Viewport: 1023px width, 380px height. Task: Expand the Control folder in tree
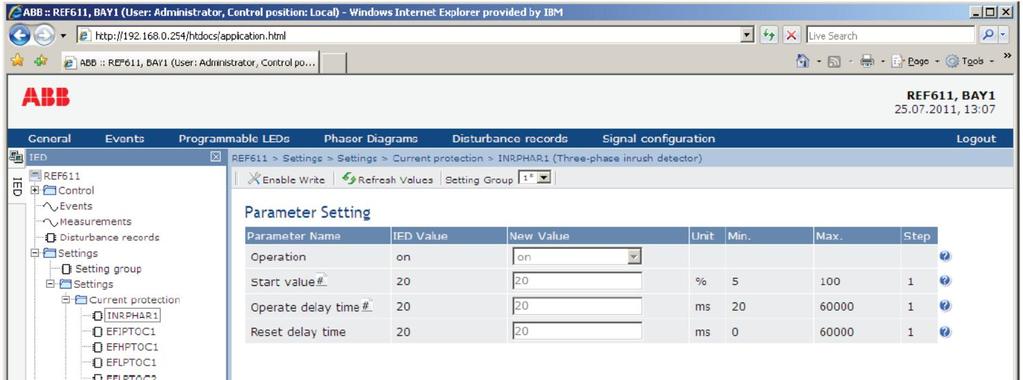(34, 191)
